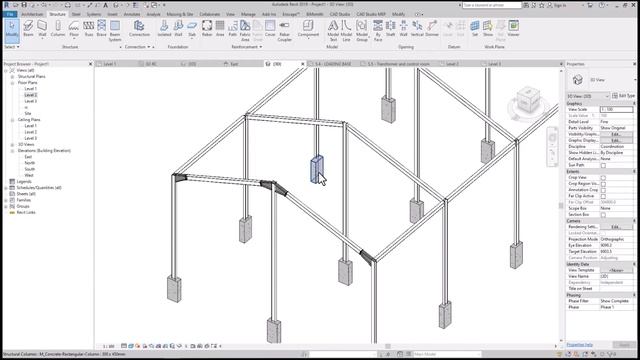640x360 pixels.
Task: Switch to Massing & Site tab
Action: click(x=180, y=14)
